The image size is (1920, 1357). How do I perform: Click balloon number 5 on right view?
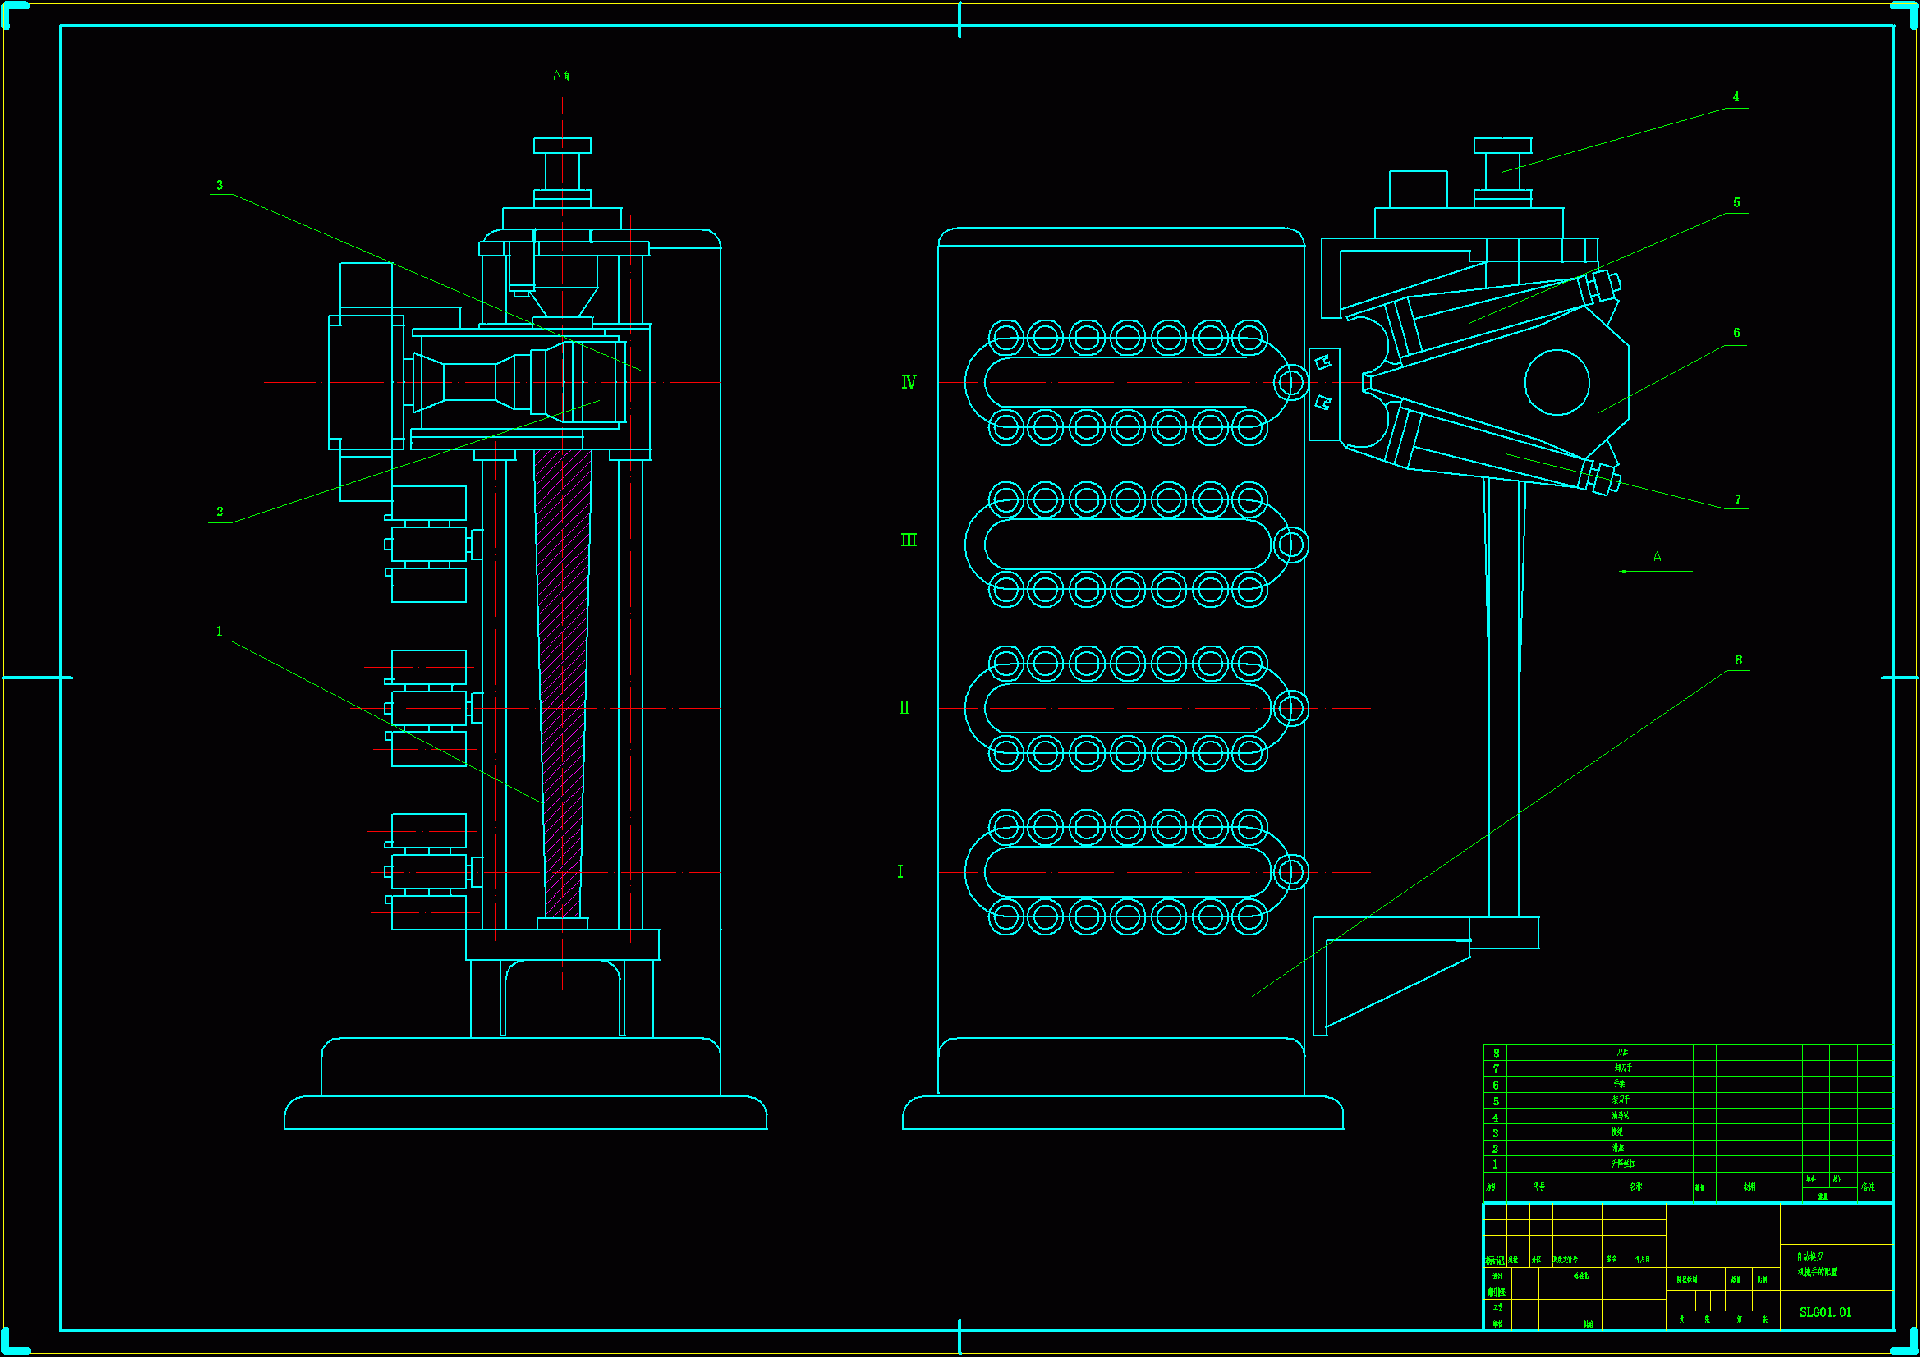1737,202
